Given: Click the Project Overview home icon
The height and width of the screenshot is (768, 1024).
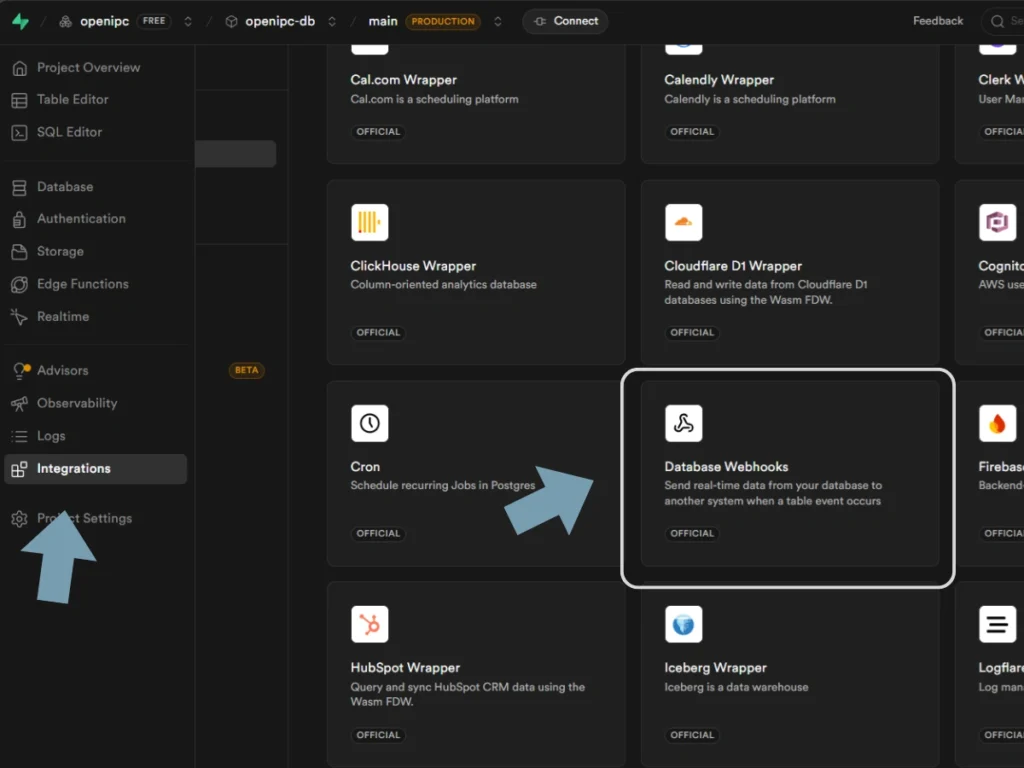Looking at the screenshot, I should 20,68.
